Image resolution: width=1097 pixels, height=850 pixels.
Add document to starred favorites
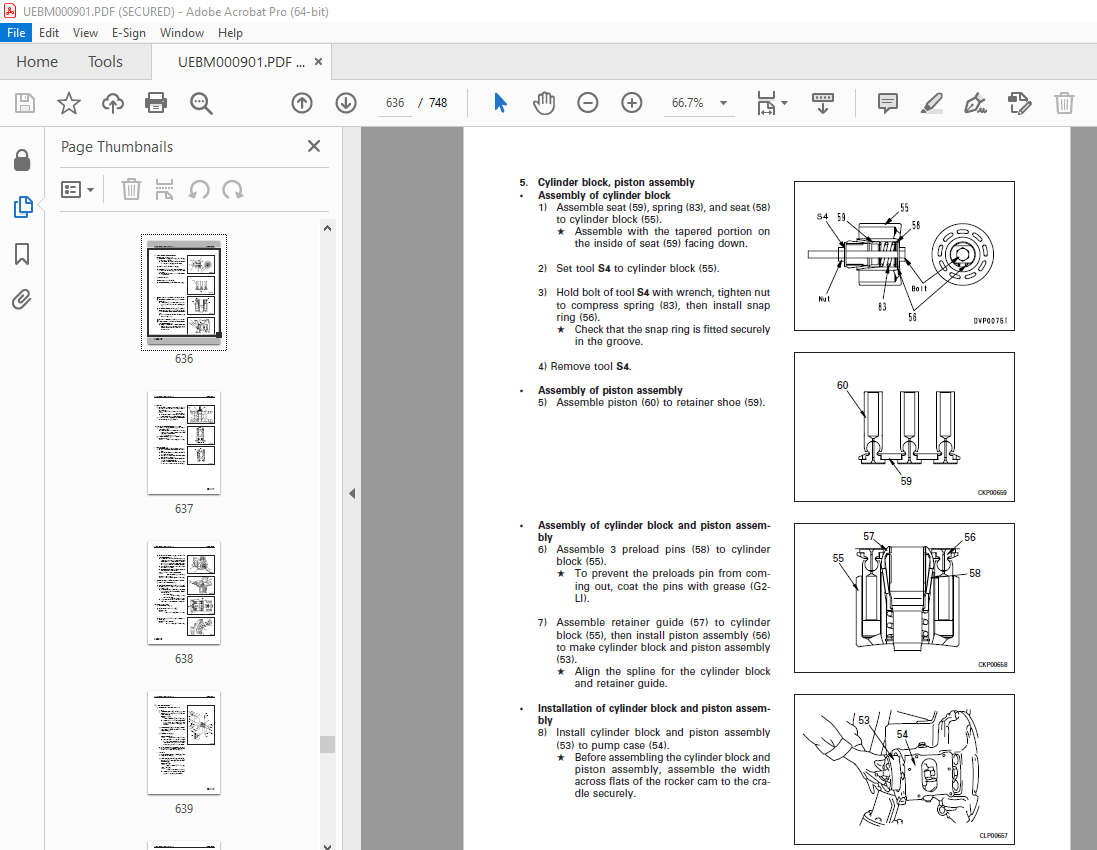(x=69, y=104)
